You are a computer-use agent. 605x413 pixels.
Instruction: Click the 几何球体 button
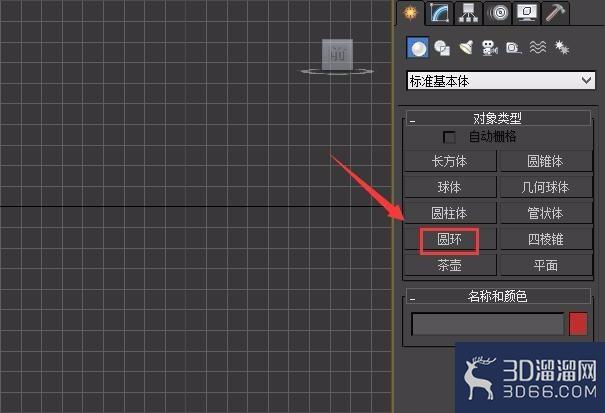546,187
